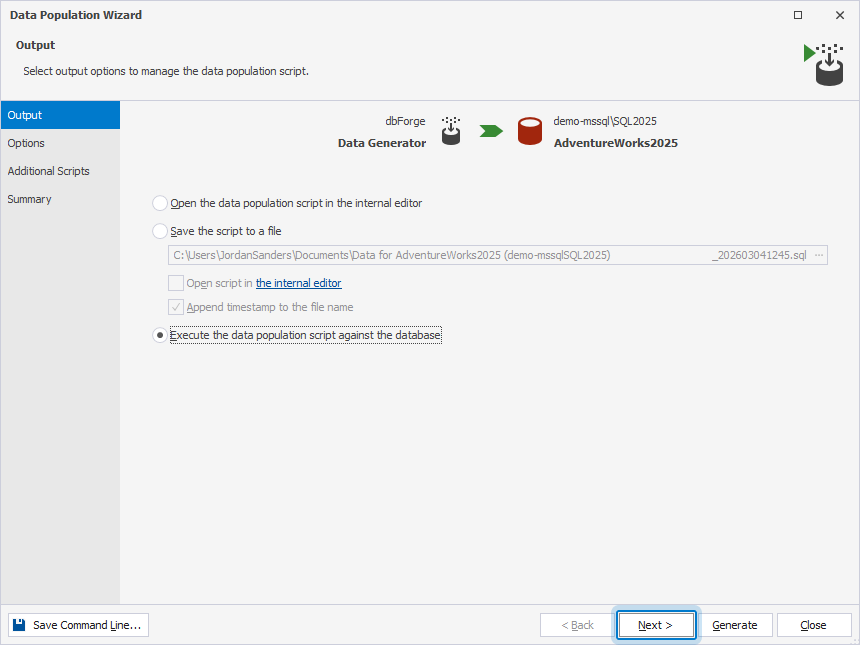Click the Select output options description text
The height and width of the screenshot is (645, 860).
coord(166,71)
